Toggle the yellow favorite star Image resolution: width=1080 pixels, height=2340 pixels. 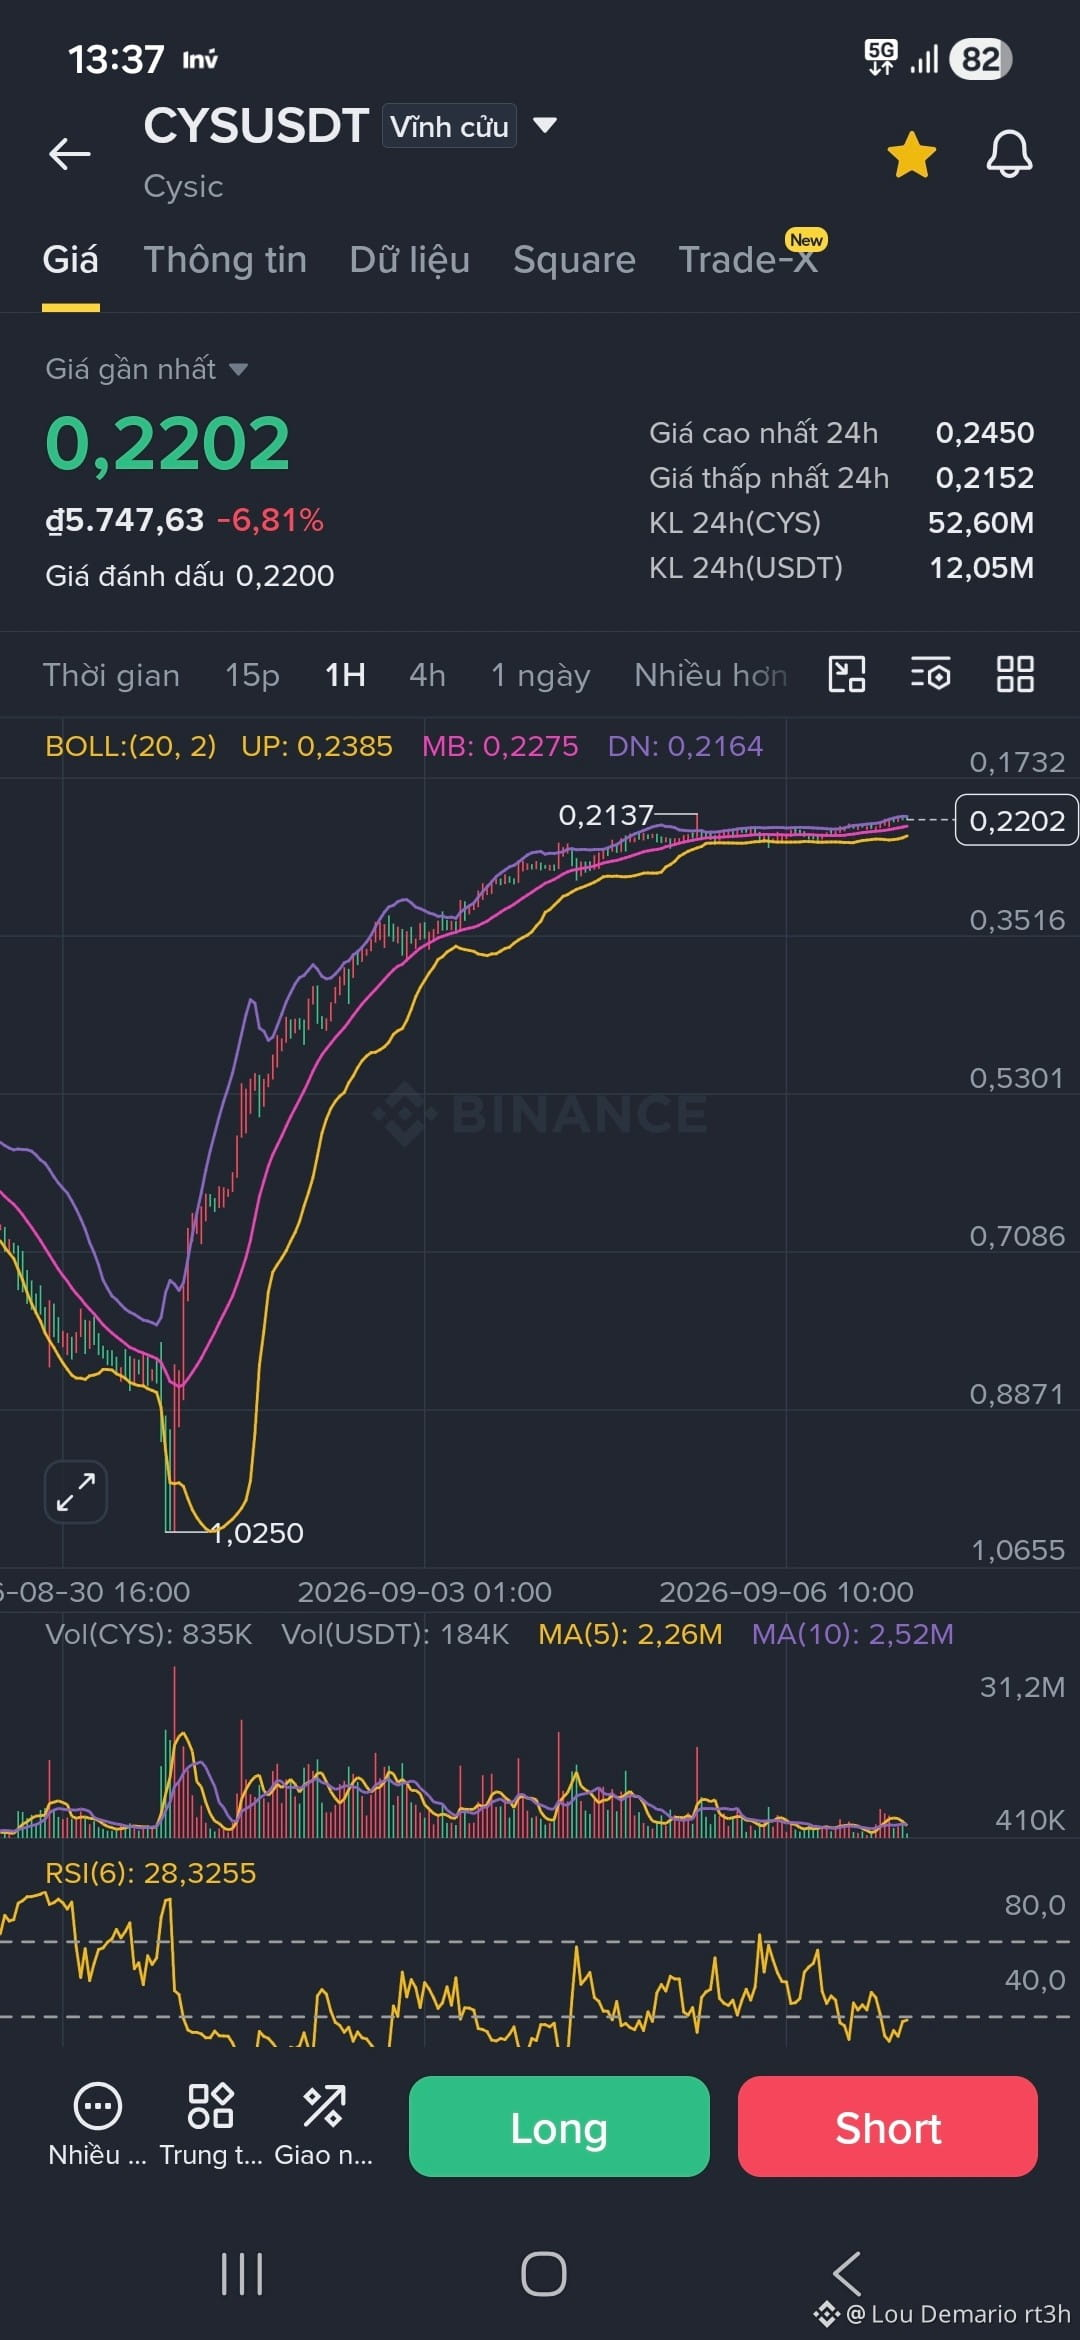tap(911, 155)
